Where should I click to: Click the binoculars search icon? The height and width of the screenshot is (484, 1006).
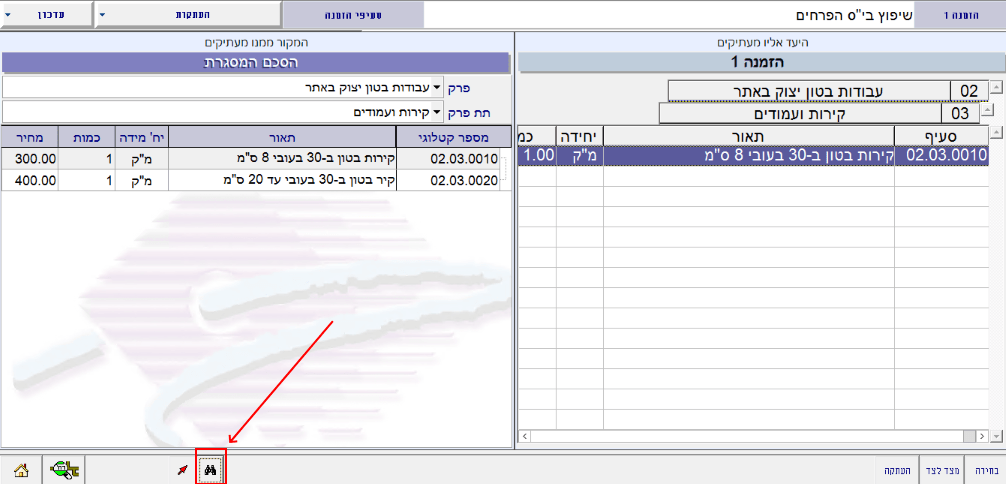[x=211, y=469]
